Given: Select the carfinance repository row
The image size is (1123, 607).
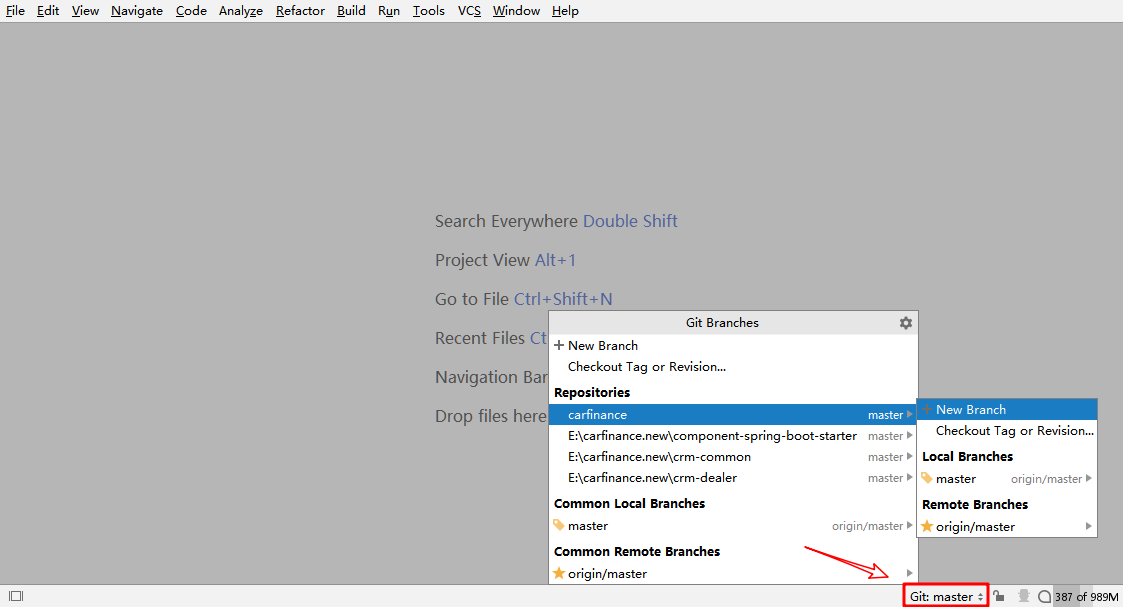Looking at the screenshot, I should coord(598,415).
